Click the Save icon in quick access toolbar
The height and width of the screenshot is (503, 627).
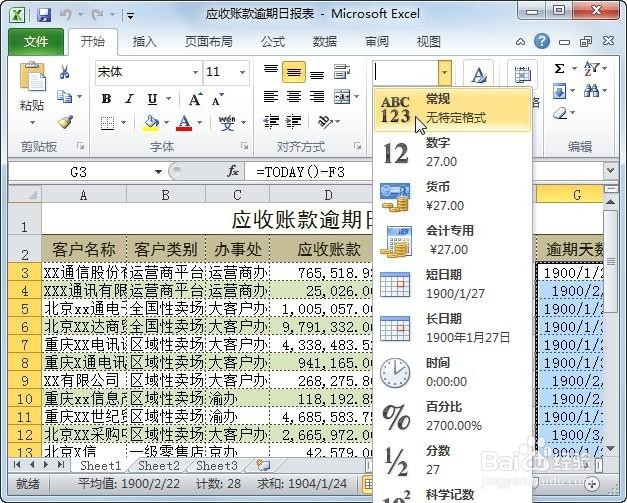[44, 15]
